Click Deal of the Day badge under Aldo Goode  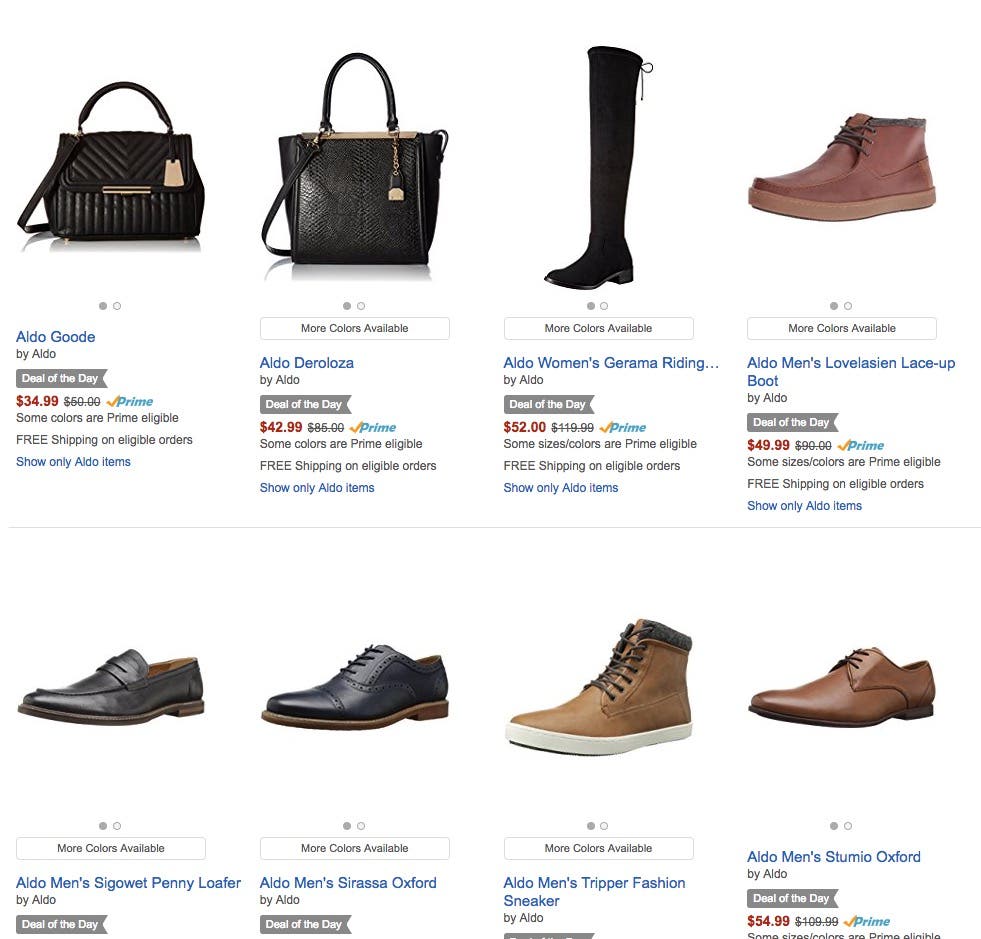click(x=61, y=378)
